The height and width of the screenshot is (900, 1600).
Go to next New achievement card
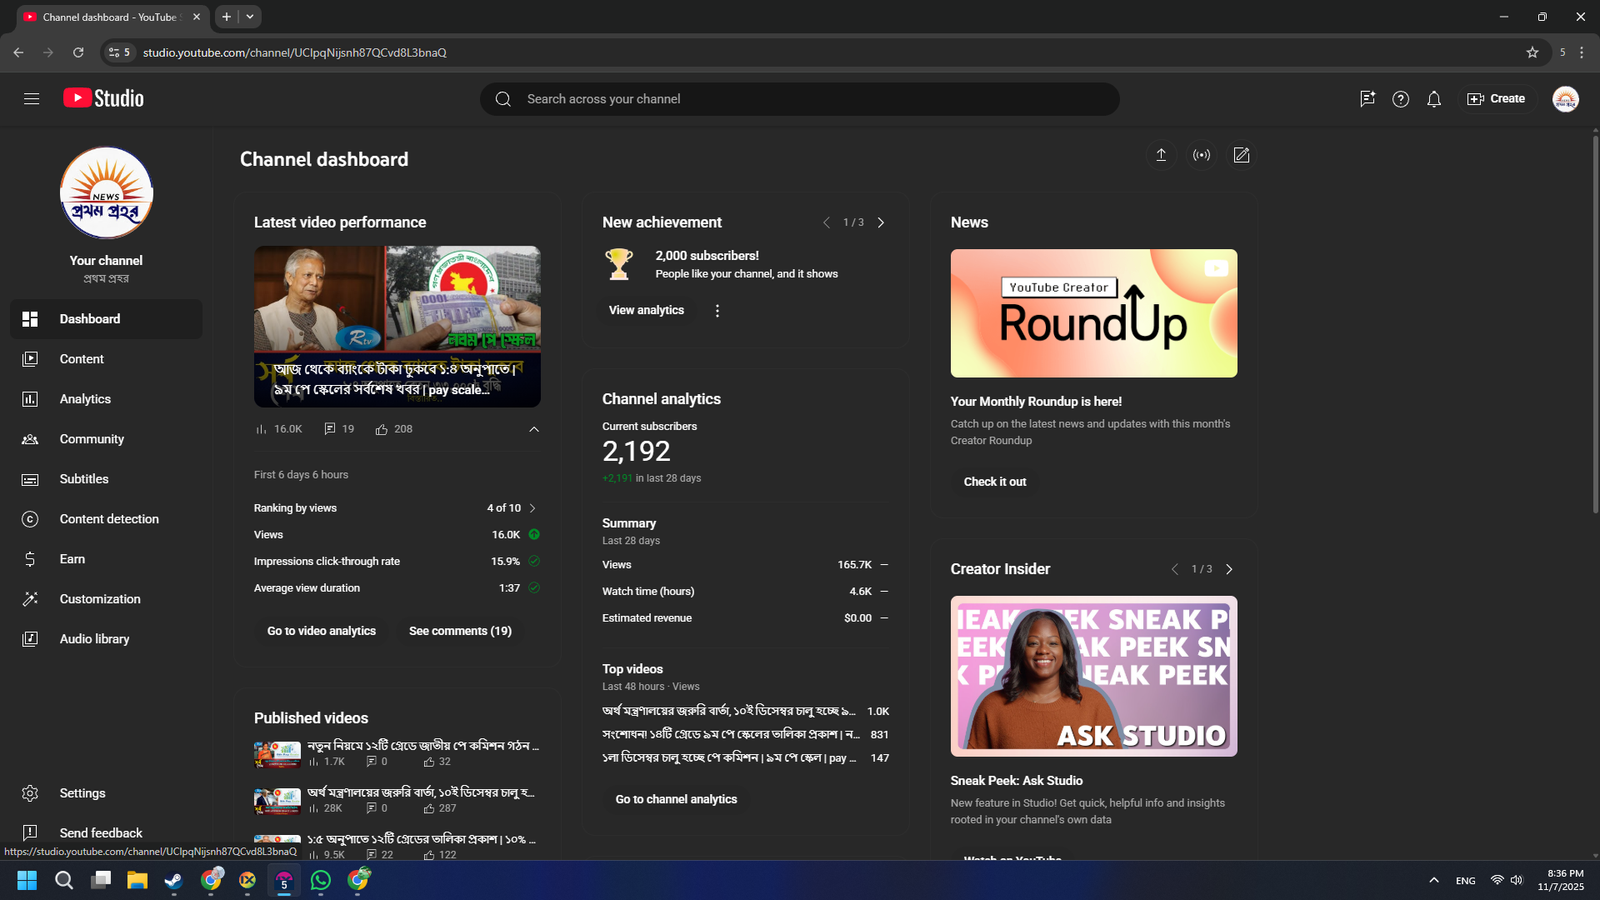[881, 223]
